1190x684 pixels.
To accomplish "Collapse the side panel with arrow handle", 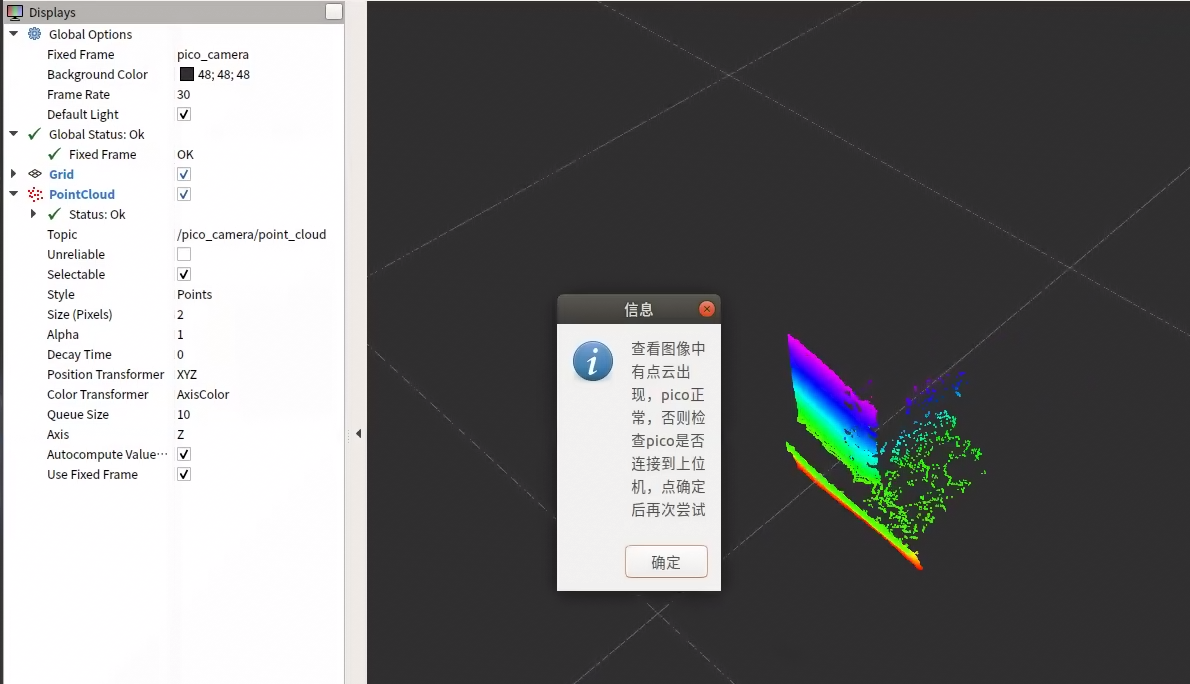I will (358, 434).
